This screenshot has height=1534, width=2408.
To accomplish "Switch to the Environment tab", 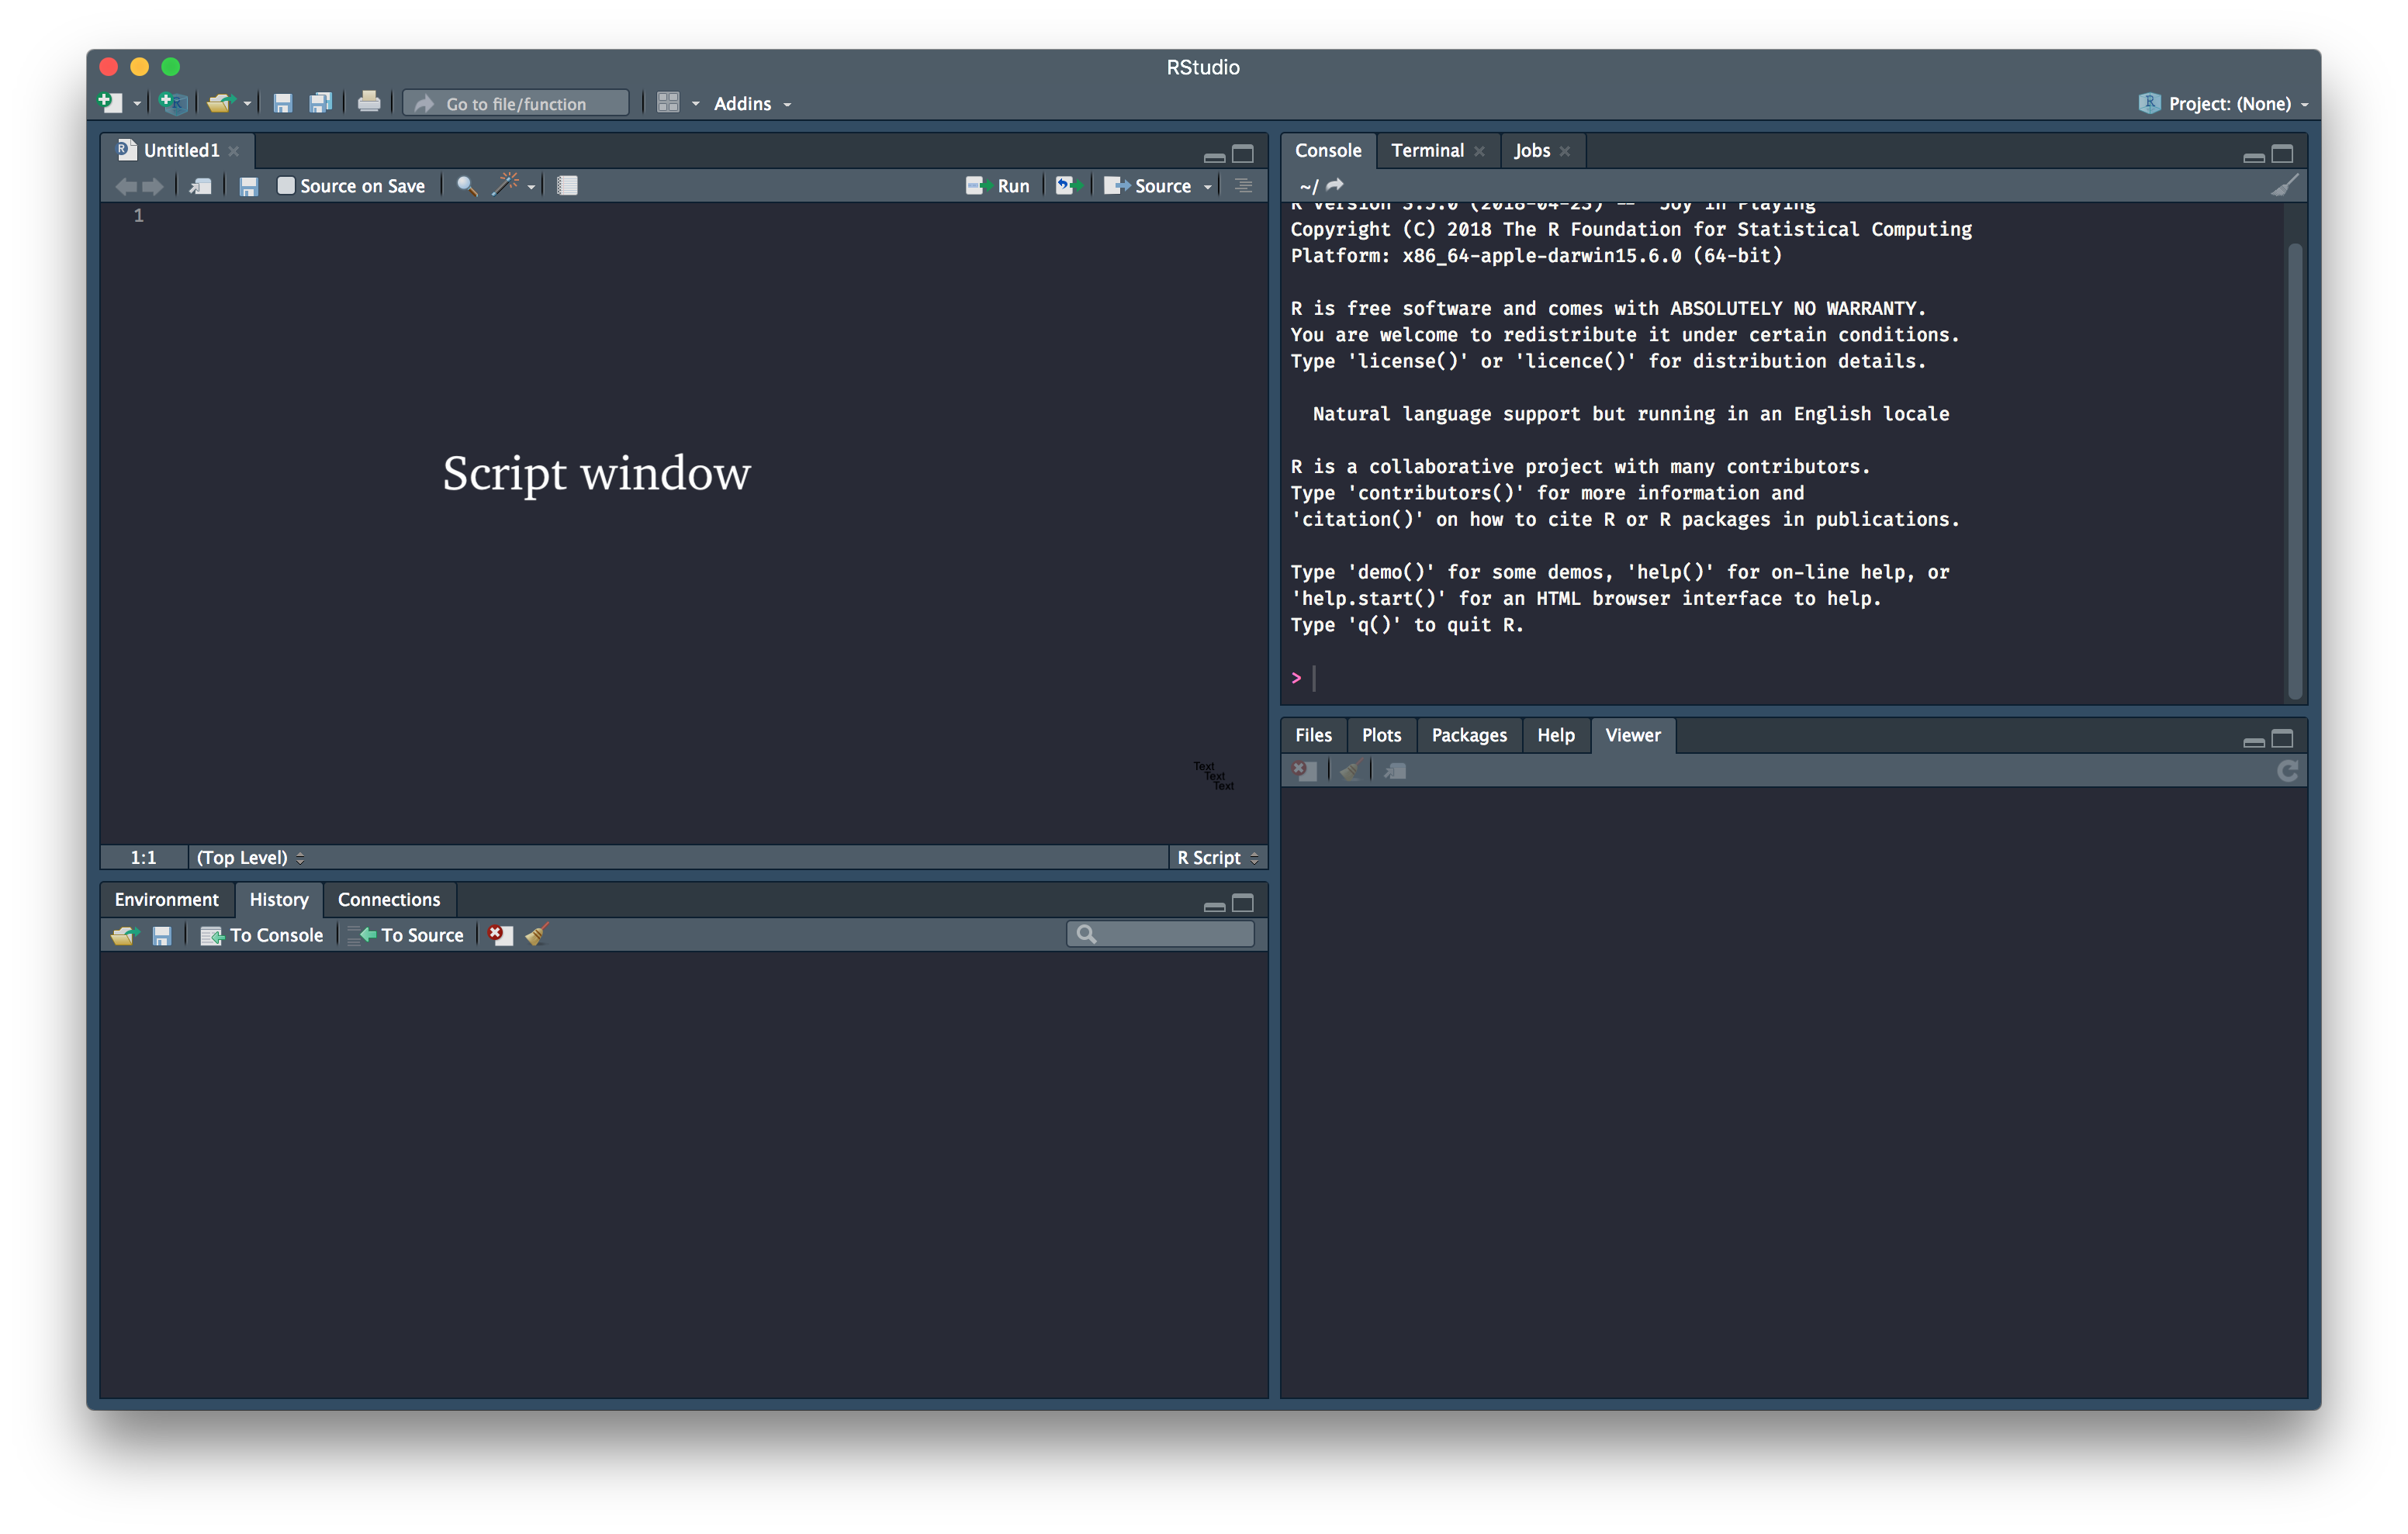I will tap(166, 900).
